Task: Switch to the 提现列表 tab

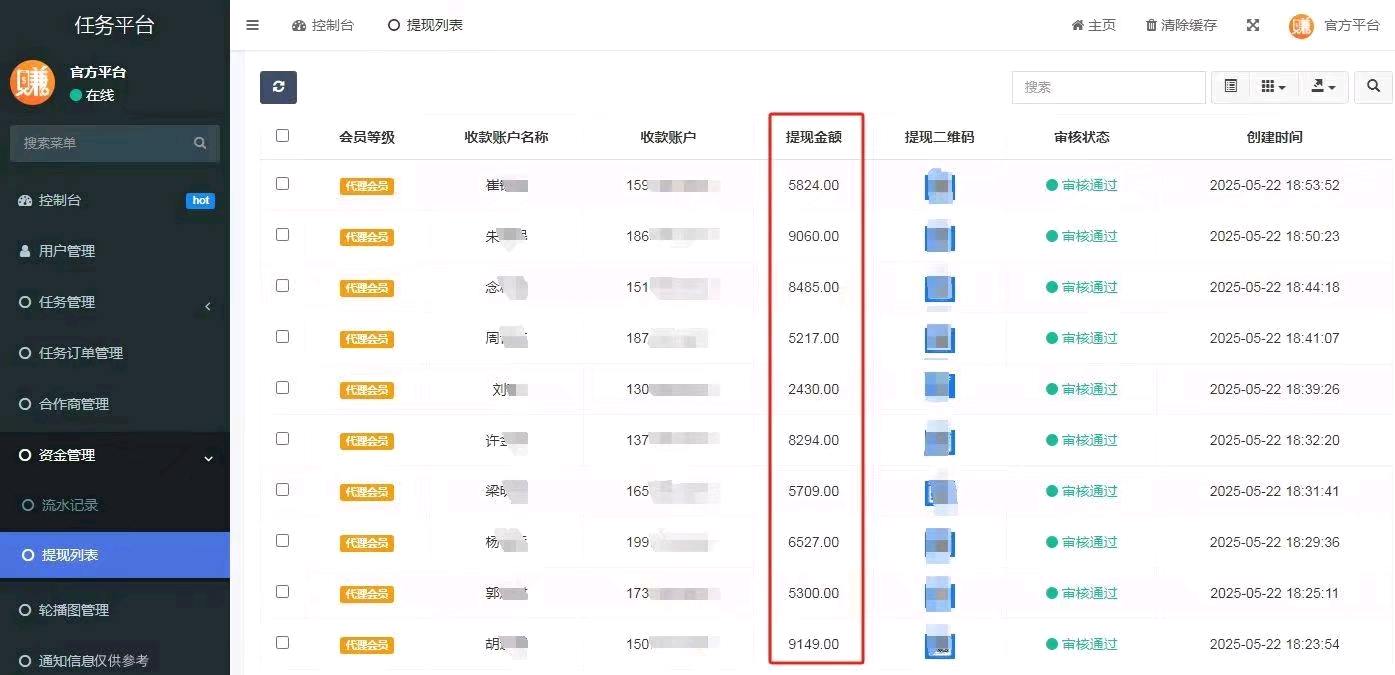Action: 425,25
